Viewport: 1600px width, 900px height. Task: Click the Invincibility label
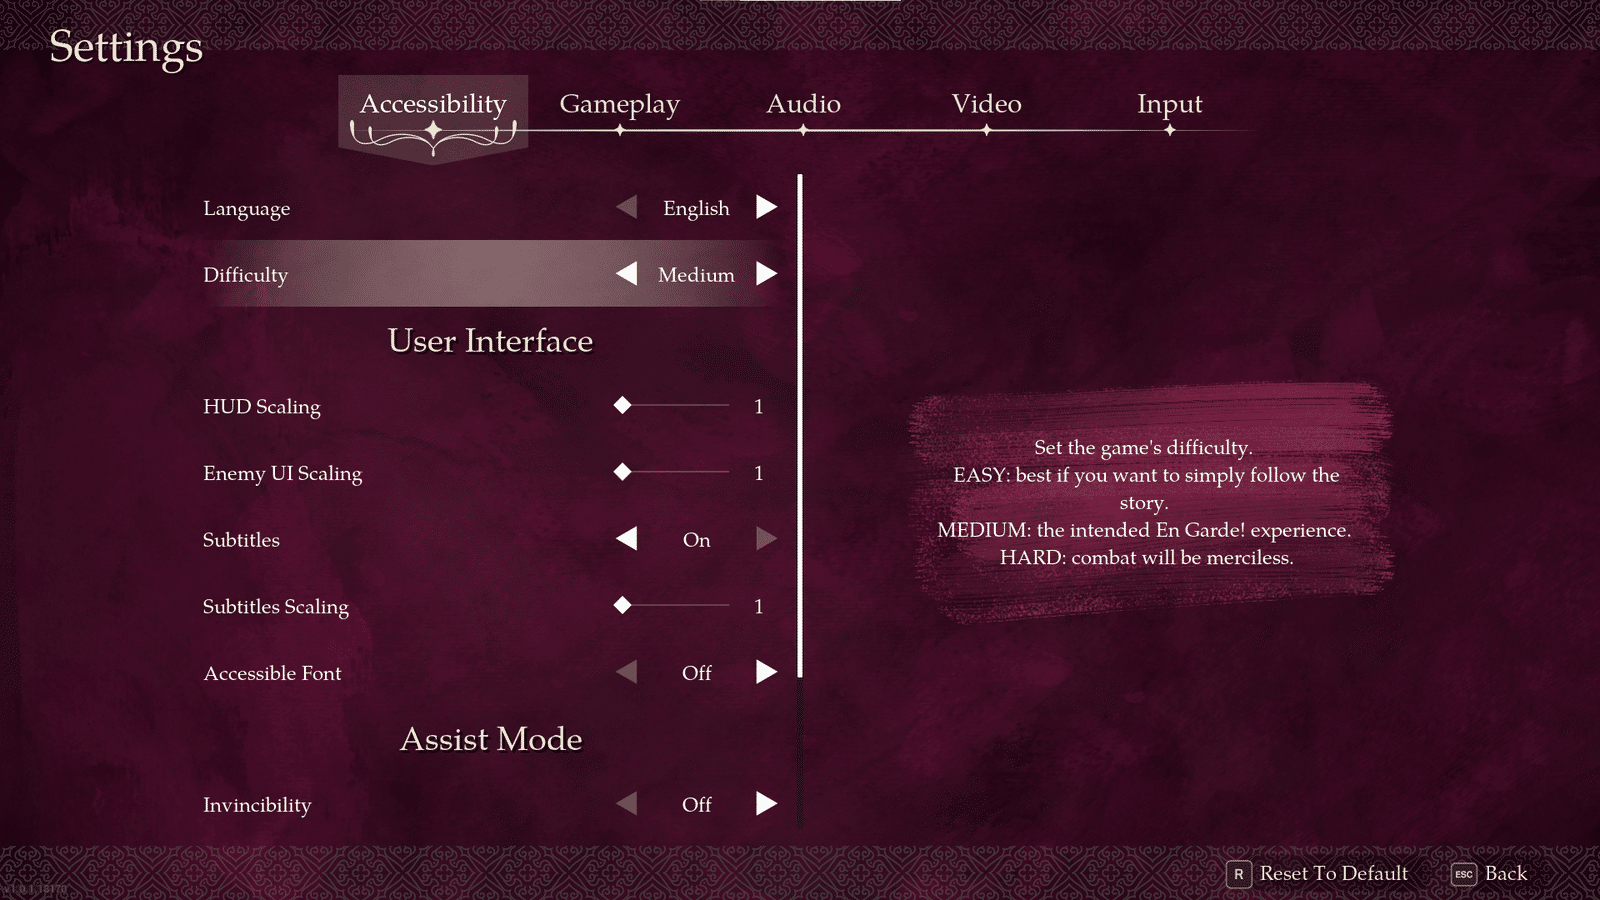257,805
